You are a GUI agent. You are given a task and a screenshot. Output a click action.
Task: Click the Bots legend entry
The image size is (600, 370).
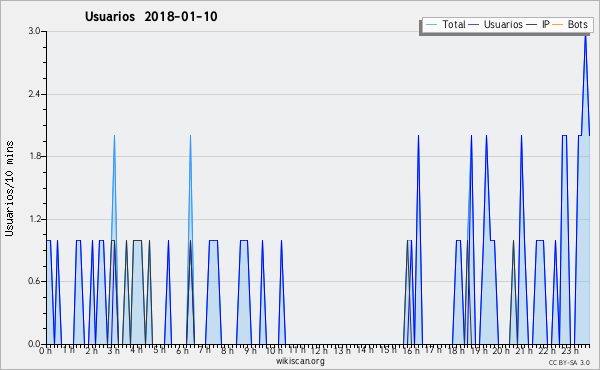(x=570, y=24)
